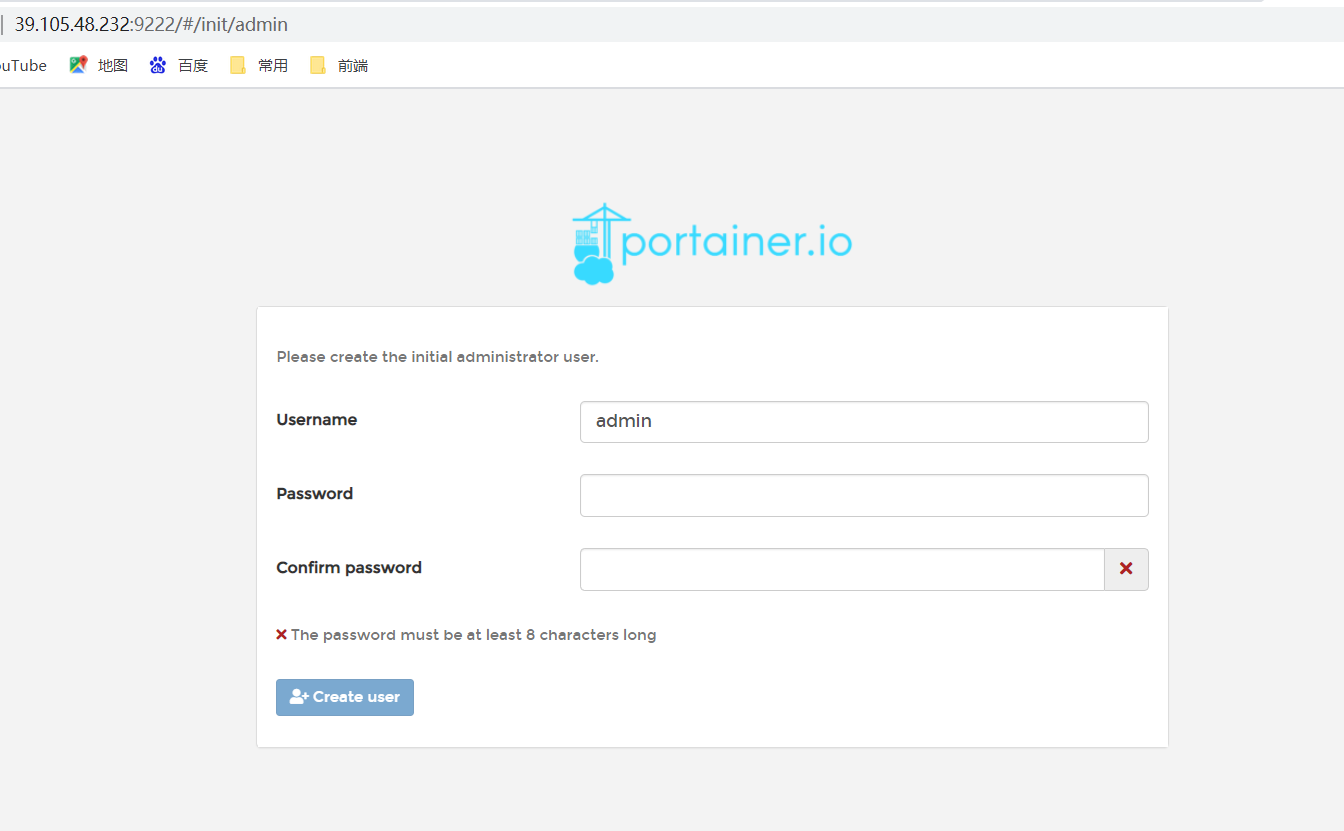Click the Username input field
The height and width of the screenshot is (831, 1344).
[x=864, y=421]
